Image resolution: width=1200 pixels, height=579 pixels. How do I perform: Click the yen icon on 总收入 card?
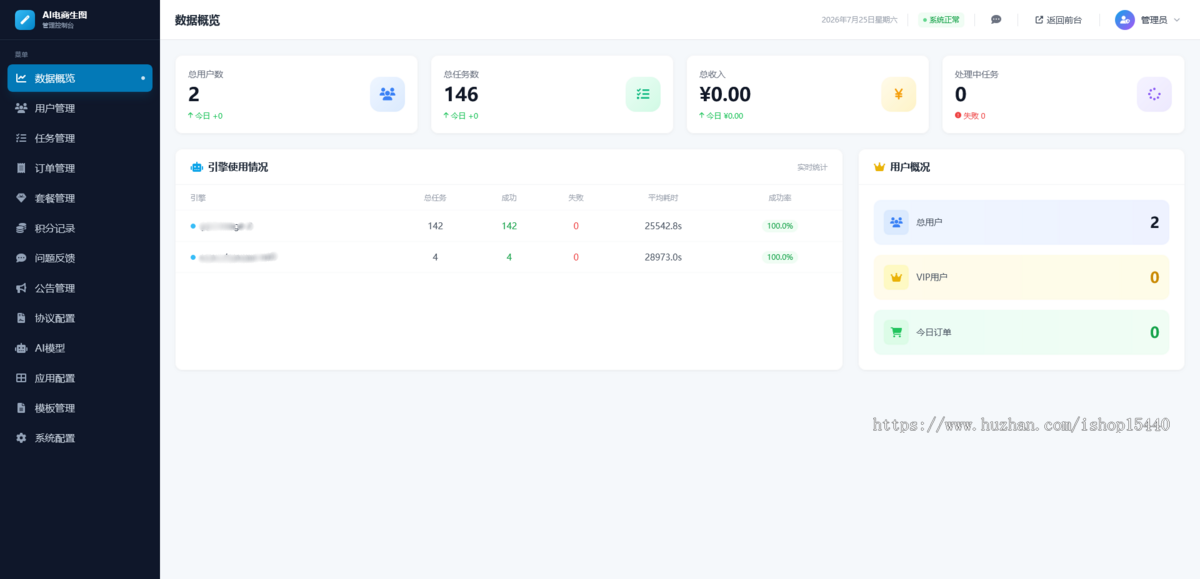point(898,94)
